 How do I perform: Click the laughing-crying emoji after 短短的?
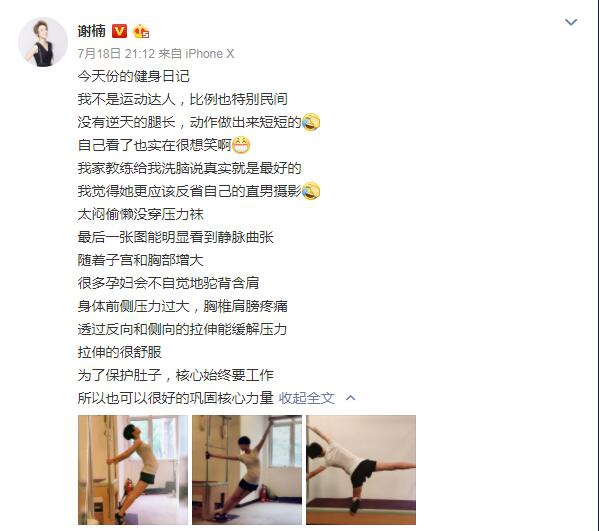[311, 122]
